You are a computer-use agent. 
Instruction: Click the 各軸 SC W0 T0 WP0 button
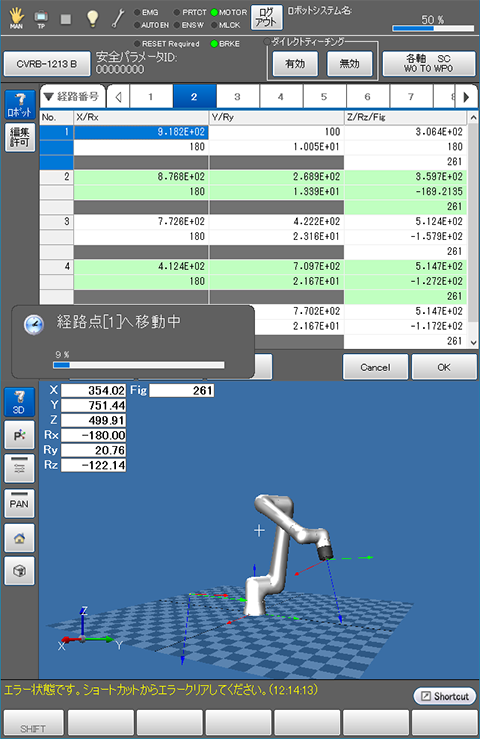pos(429,64)
